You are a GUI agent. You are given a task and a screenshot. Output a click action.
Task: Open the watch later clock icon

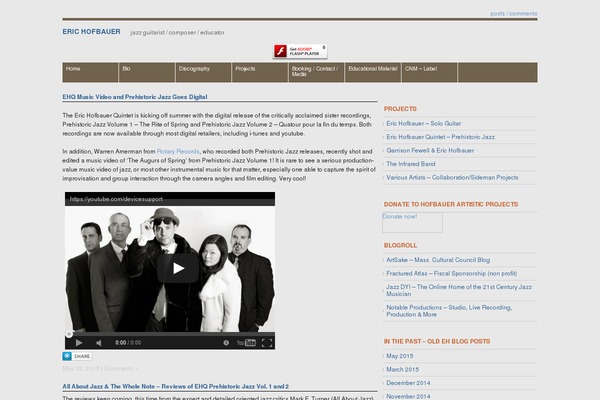coord(226,343)
